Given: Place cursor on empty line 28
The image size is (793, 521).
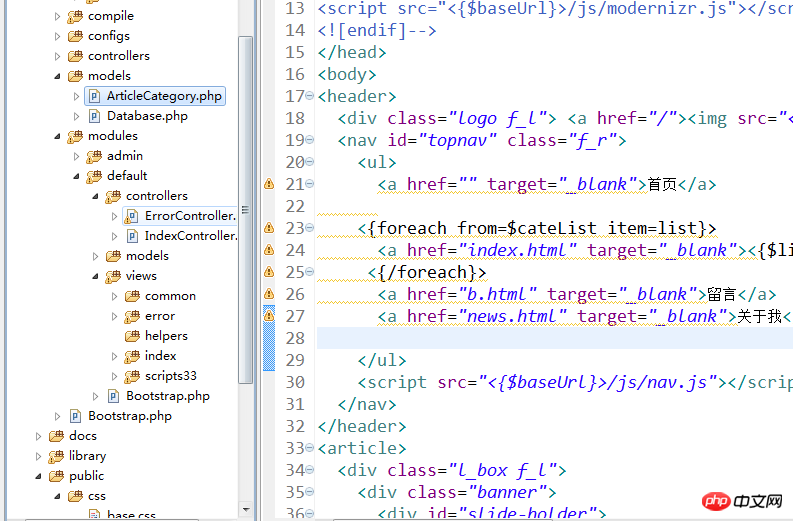Looking at the screenshot, I should click(x=555, y=338).
